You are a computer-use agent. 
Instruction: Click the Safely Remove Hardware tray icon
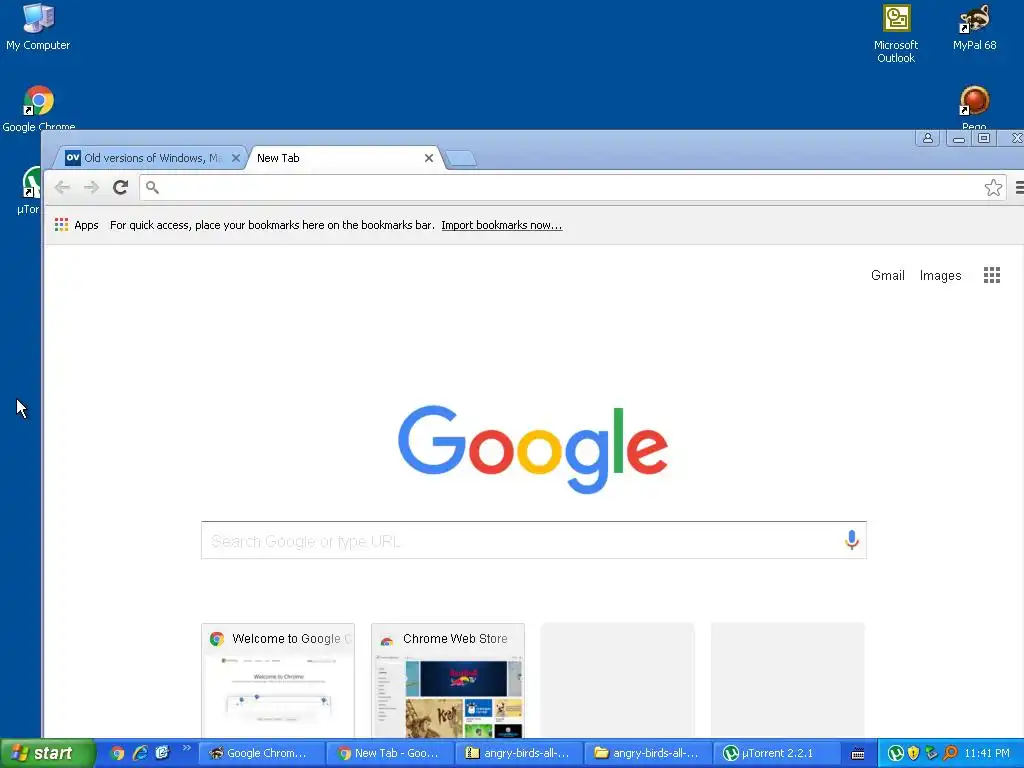[932, 754]
